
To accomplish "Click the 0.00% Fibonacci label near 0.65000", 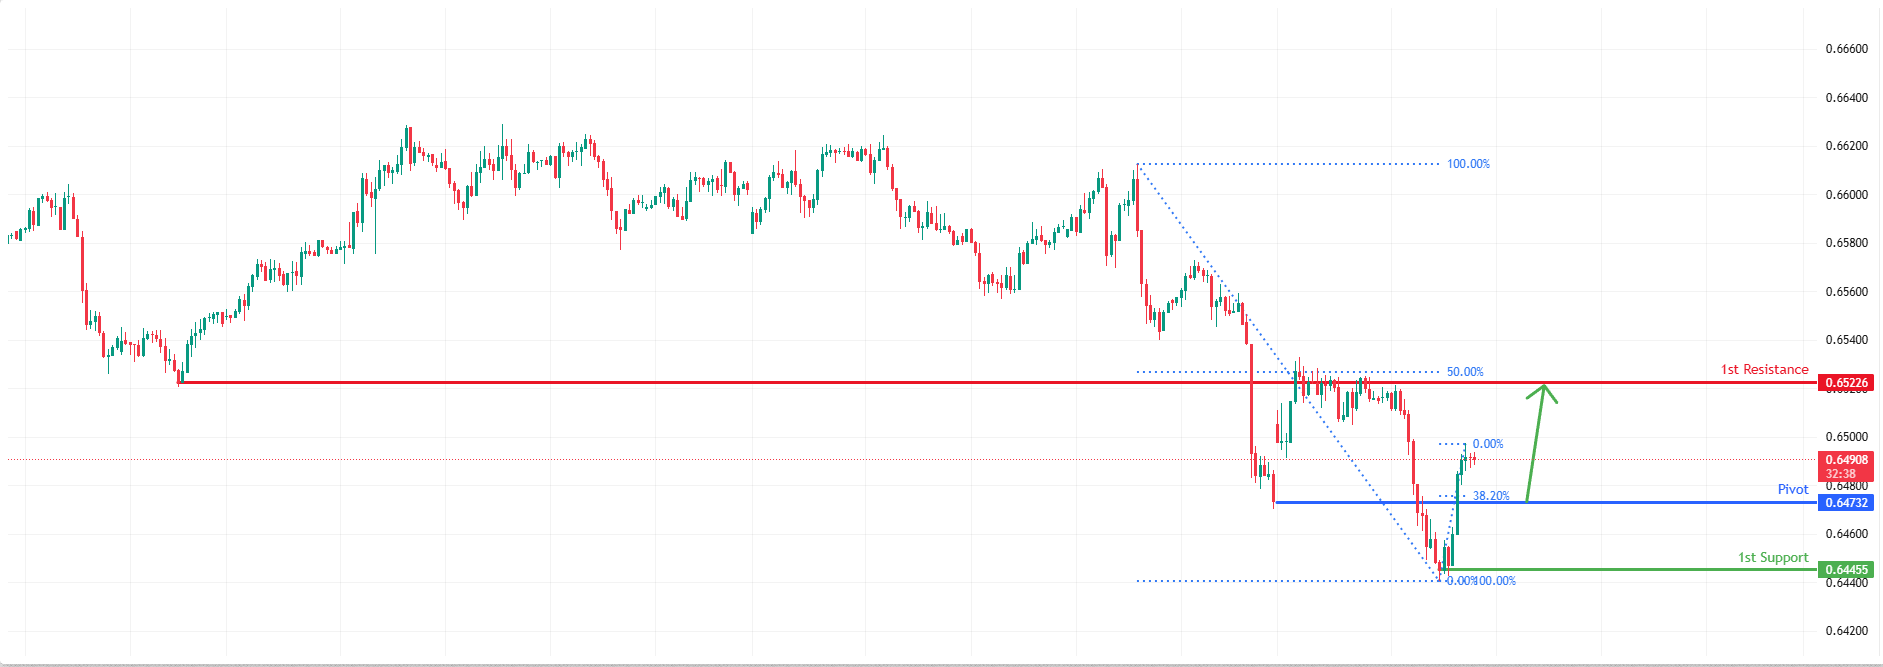I will 1488,444.
